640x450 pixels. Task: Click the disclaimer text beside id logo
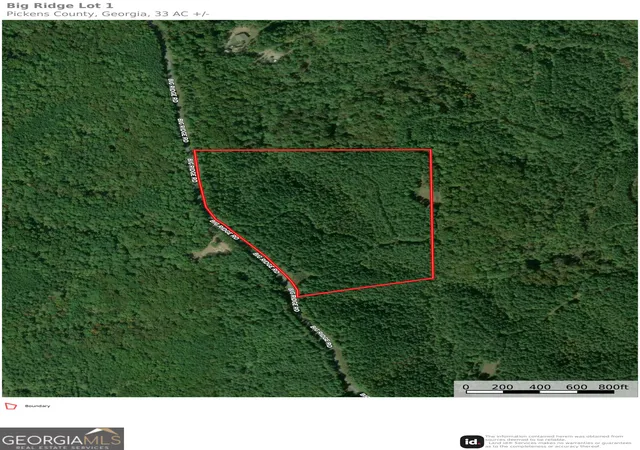coord(558,441)
